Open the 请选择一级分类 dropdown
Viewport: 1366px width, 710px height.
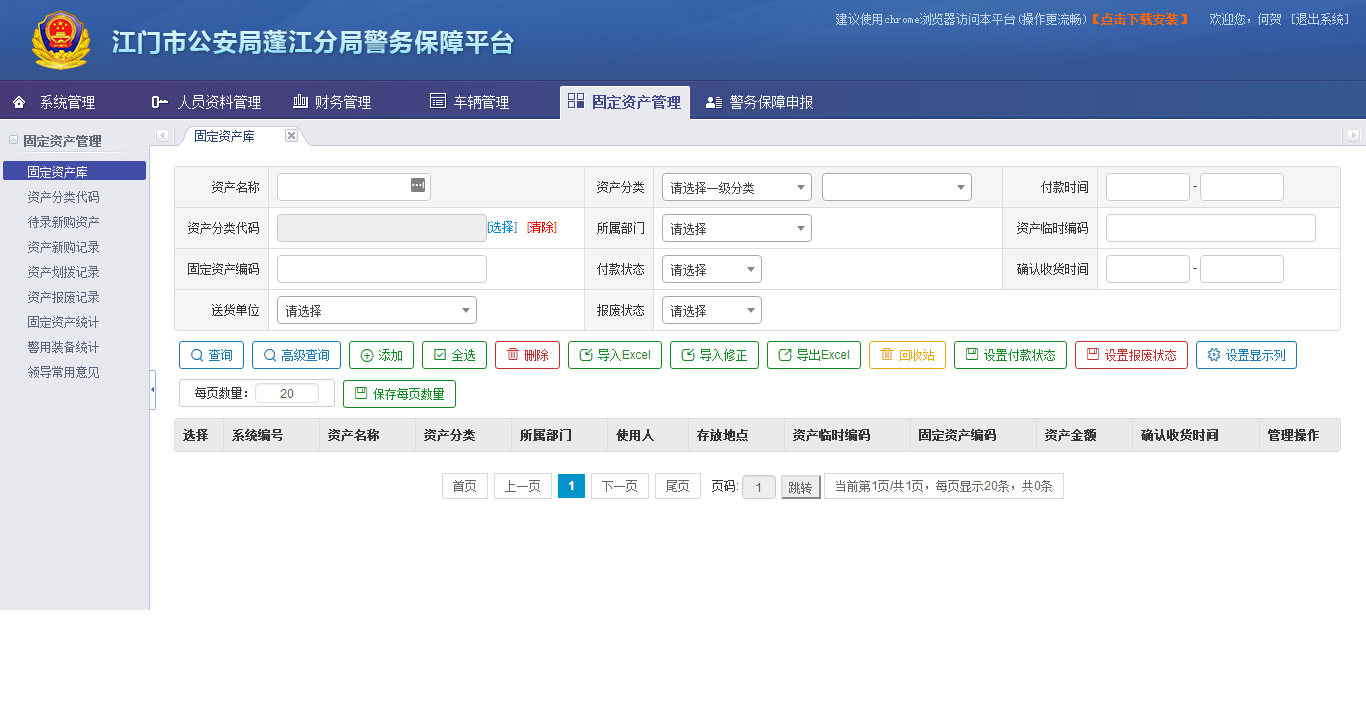(x=737, y=187)
